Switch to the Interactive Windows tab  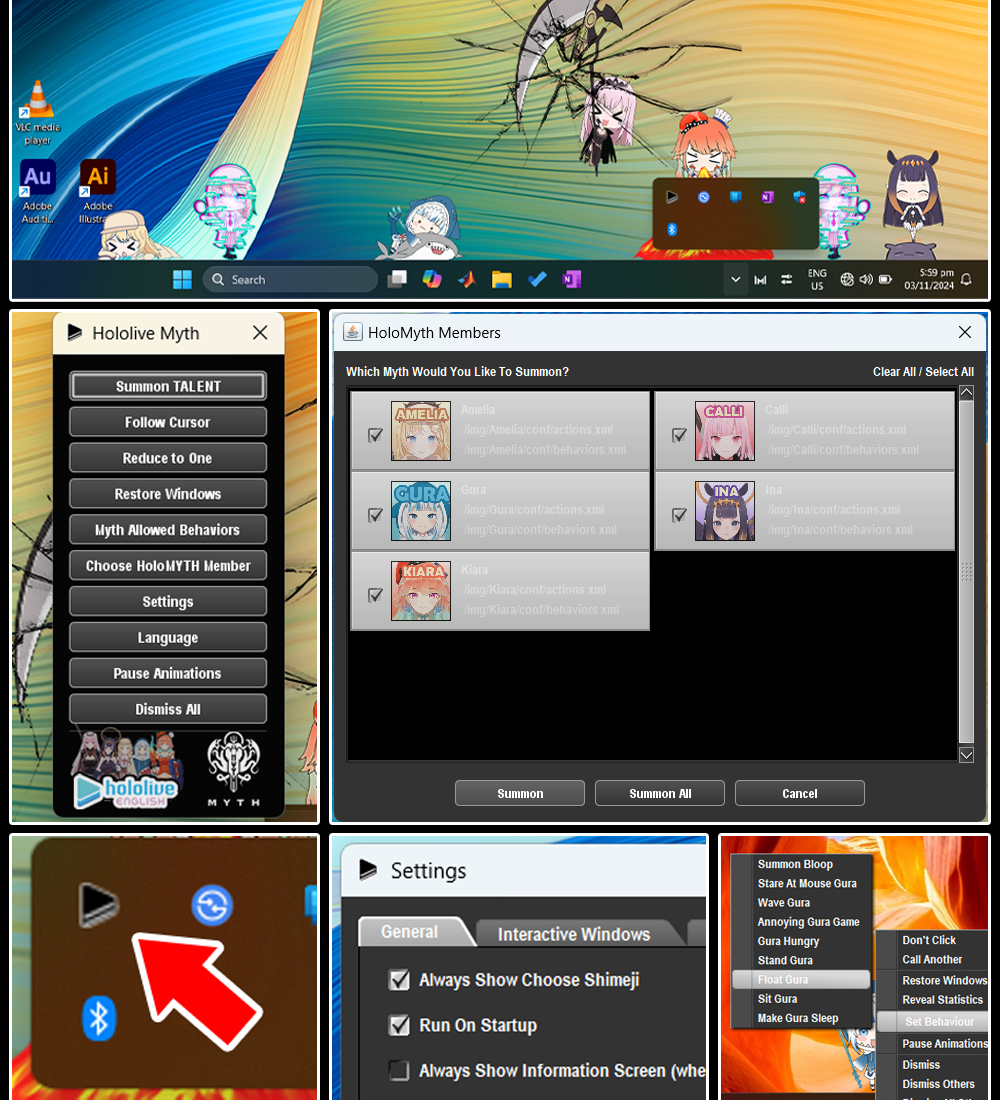click(x=574, y=934)
